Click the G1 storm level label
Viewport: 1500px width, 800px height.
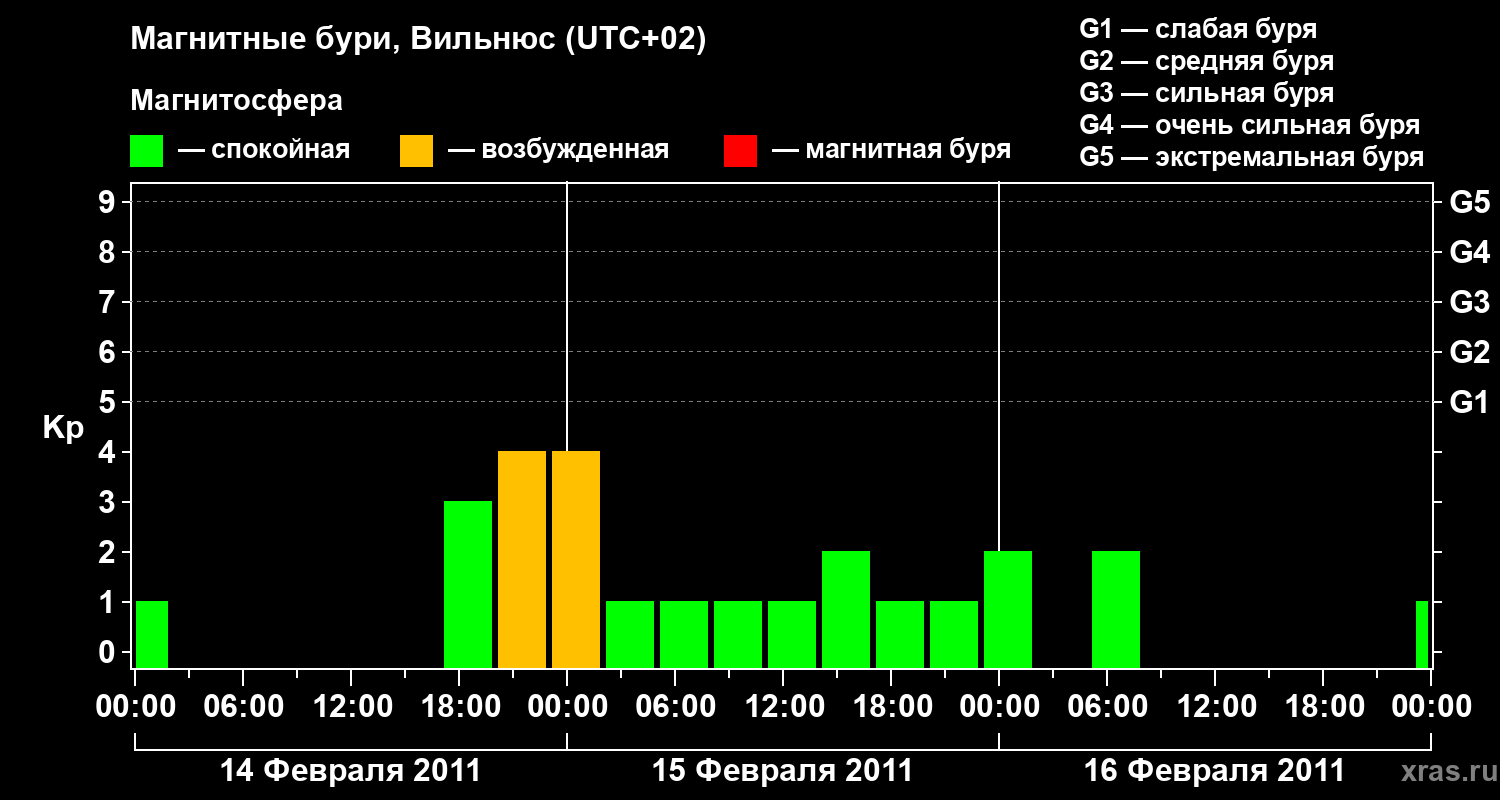1469,403
